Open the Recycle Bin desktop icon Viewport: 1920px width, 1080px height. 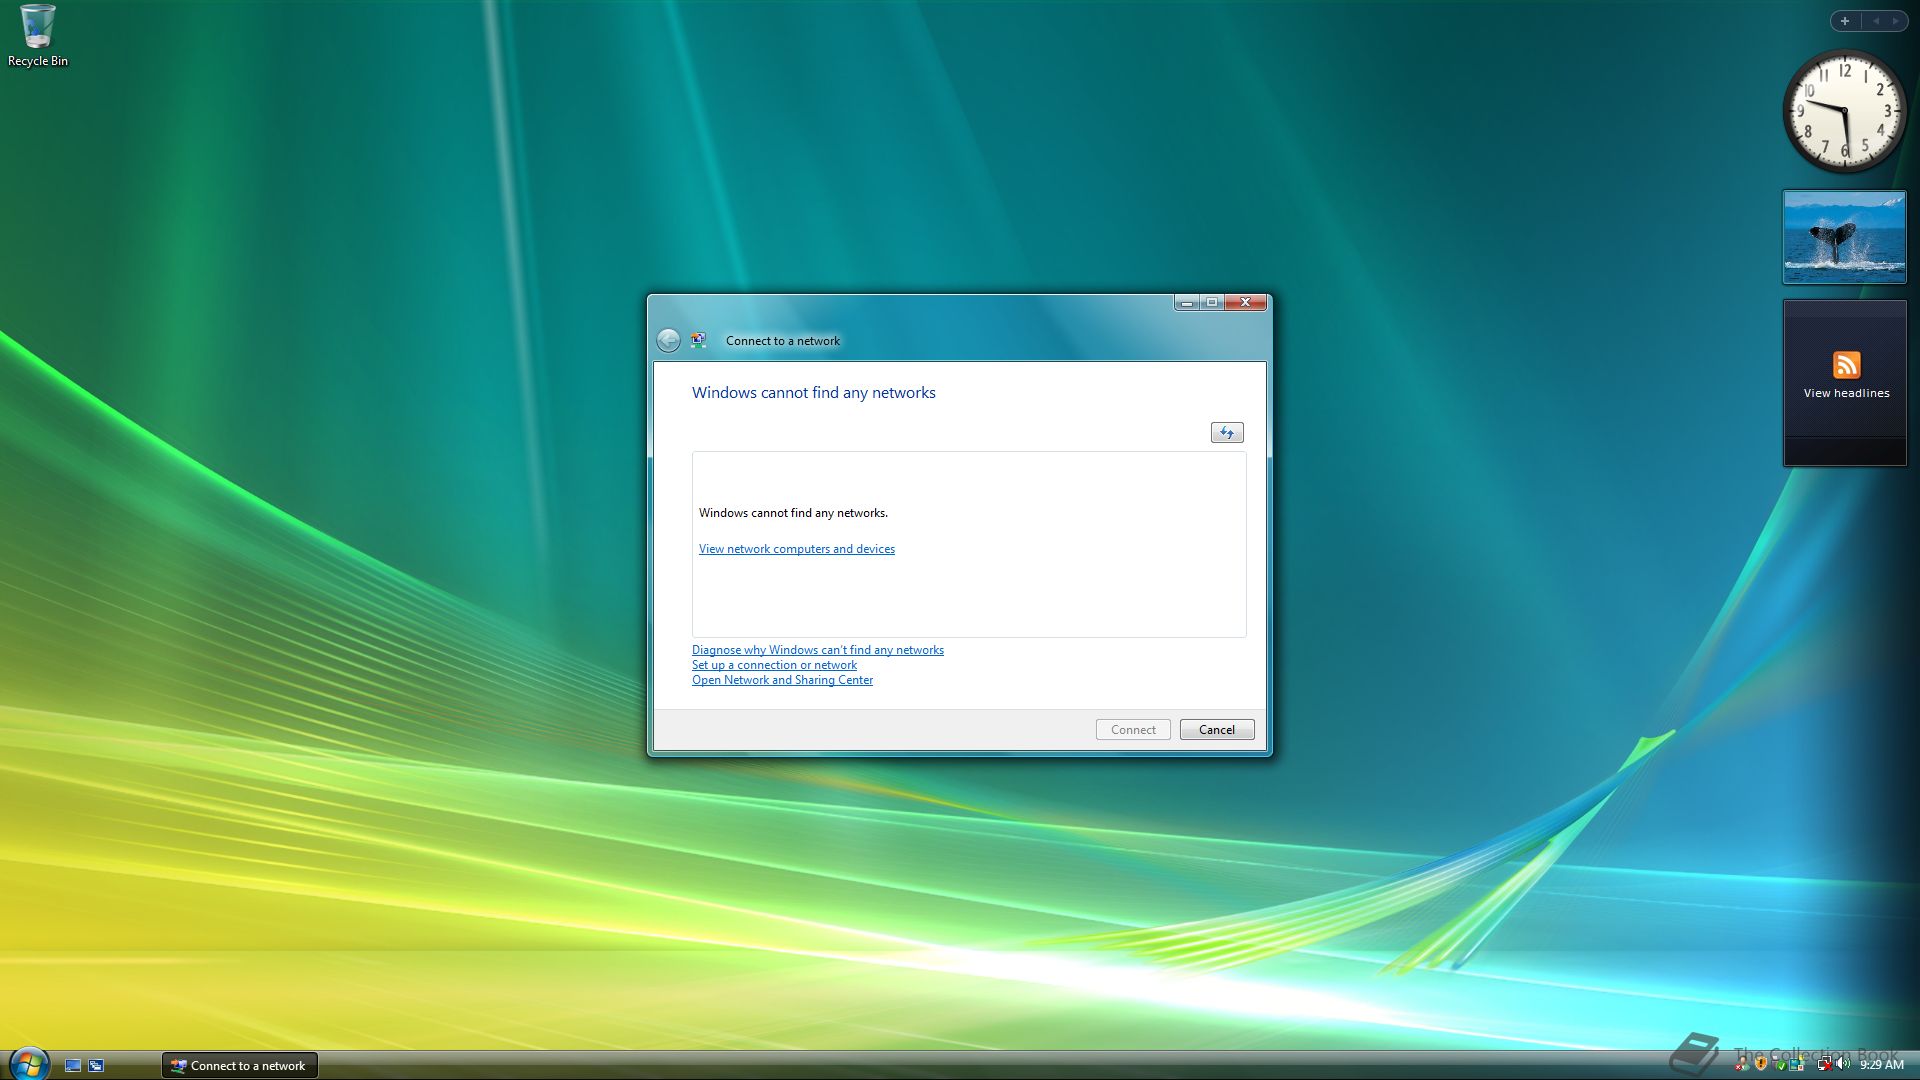coord(37,36)
